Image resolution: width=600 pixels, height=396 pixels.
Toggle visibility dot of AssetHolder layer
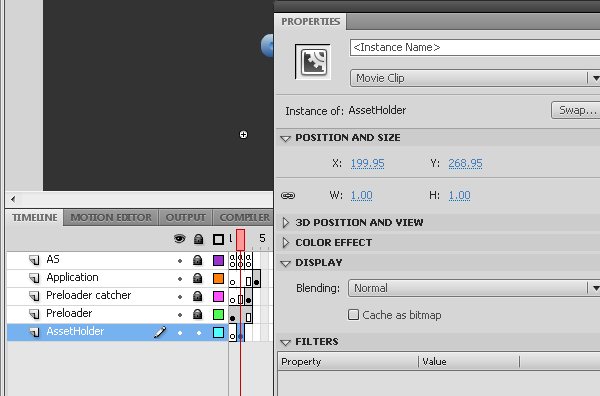click(180, 333)
